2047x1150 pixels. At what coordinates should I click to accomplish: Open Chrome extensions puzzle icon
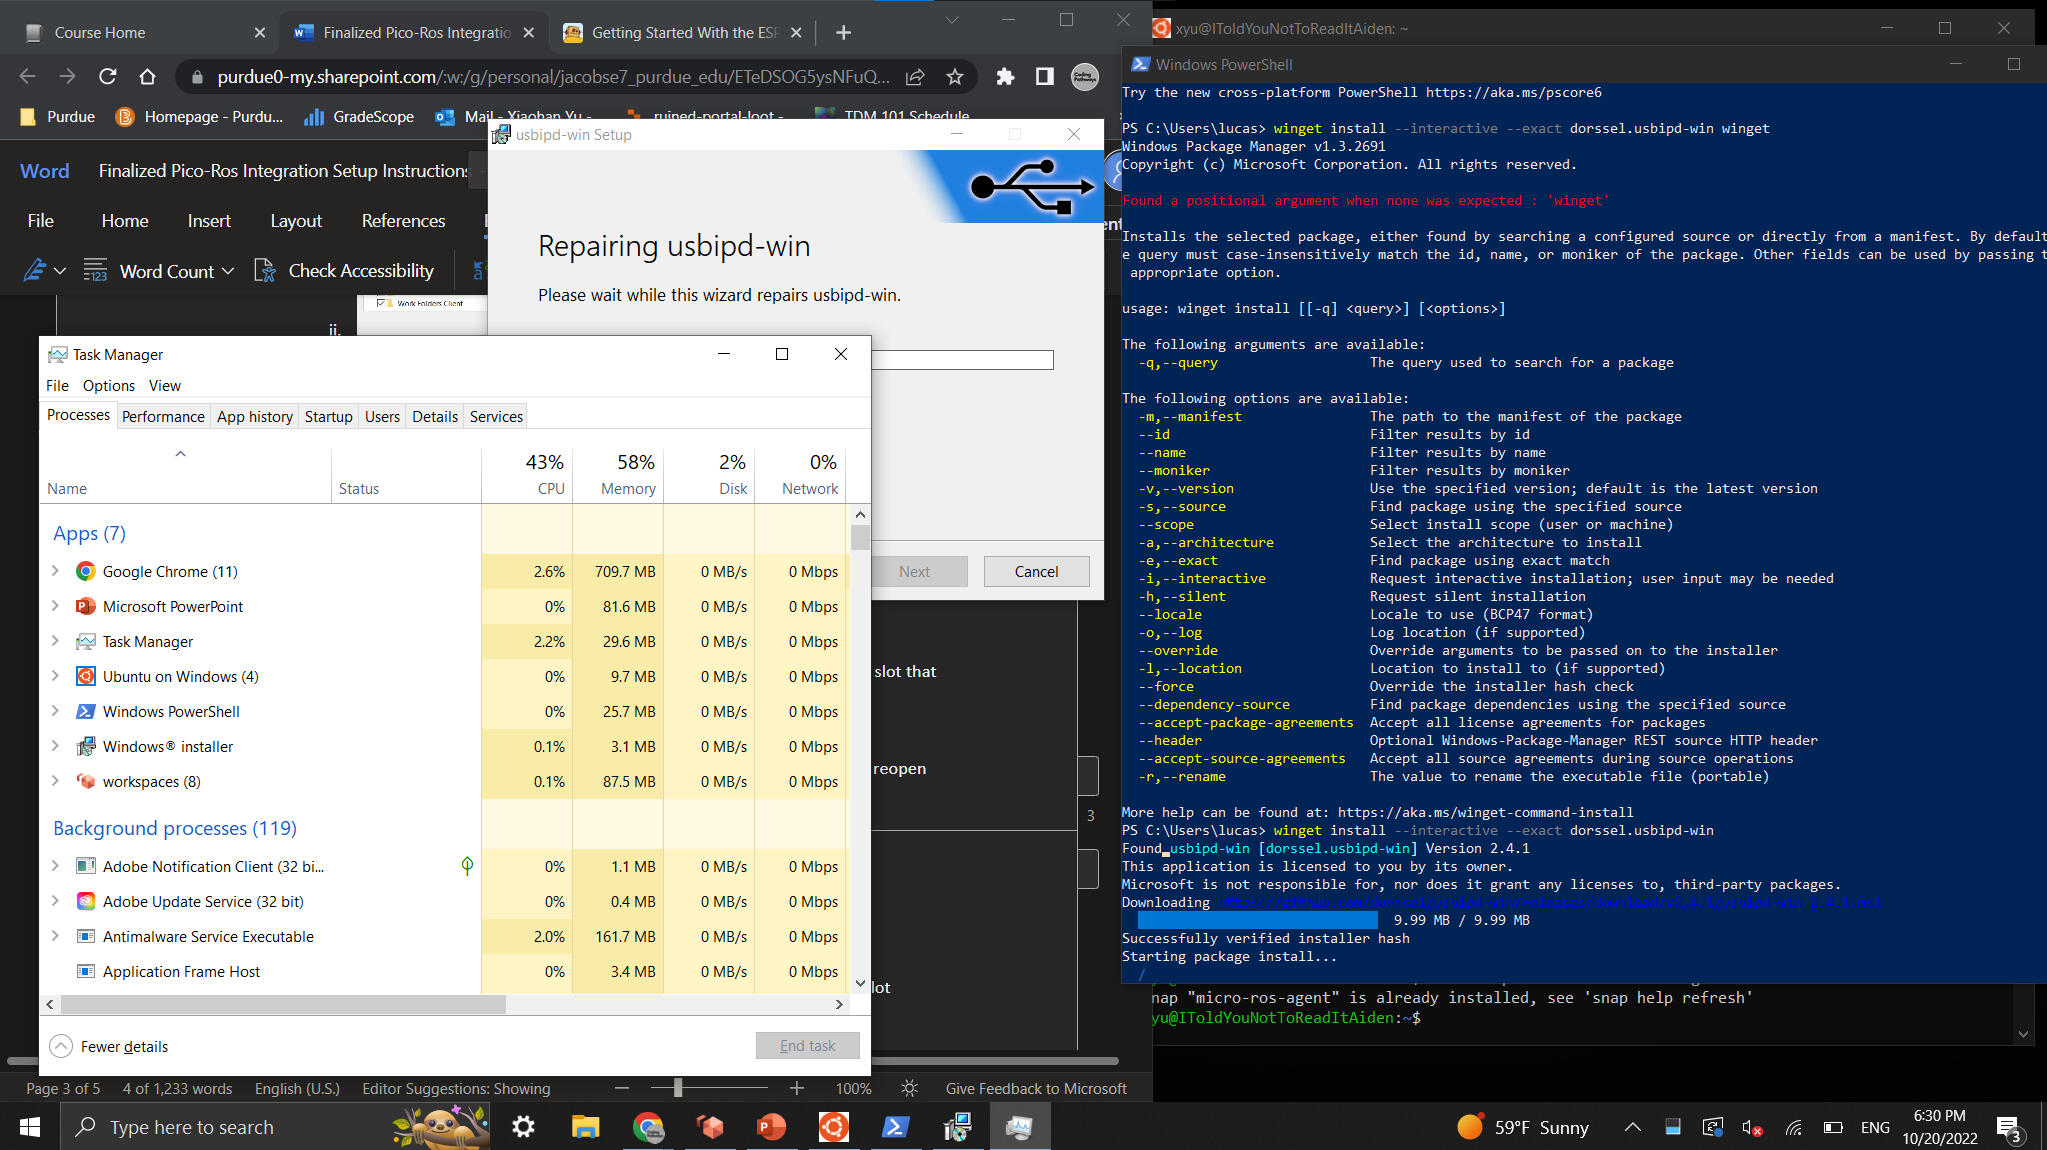1005,77
